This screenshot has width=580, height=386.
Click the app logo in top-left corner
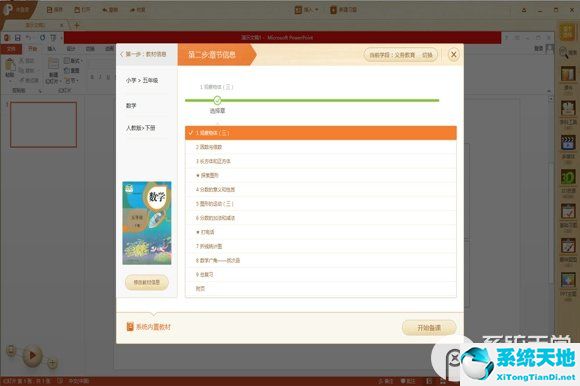[x=8, y=10]
